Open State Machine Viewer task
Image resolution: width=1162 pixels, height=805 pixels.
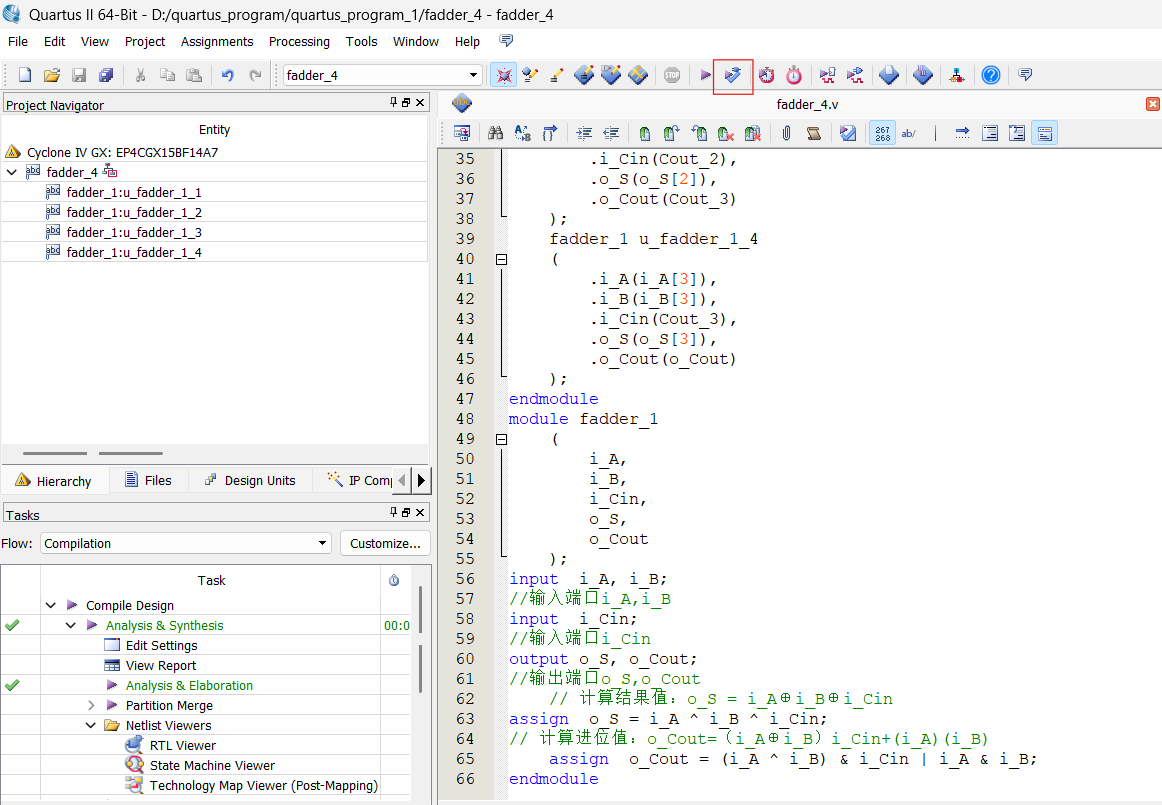[x=212, y=765]
